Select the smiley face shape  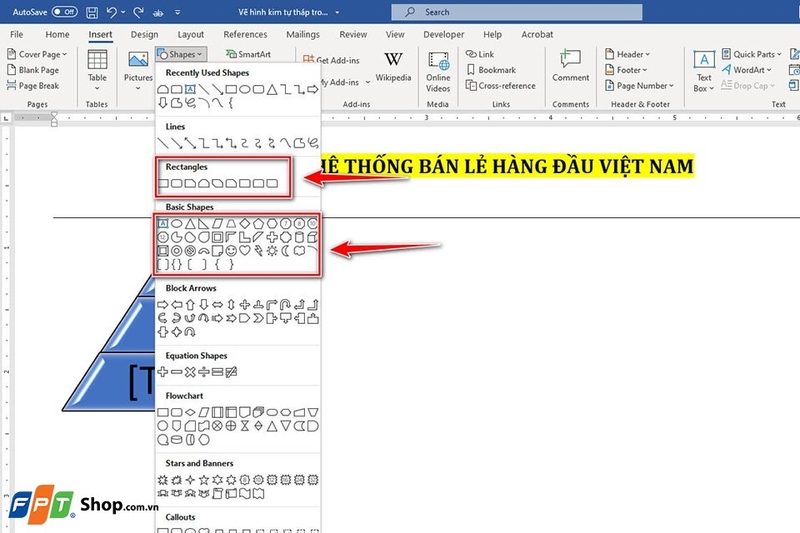click(231, 250)
